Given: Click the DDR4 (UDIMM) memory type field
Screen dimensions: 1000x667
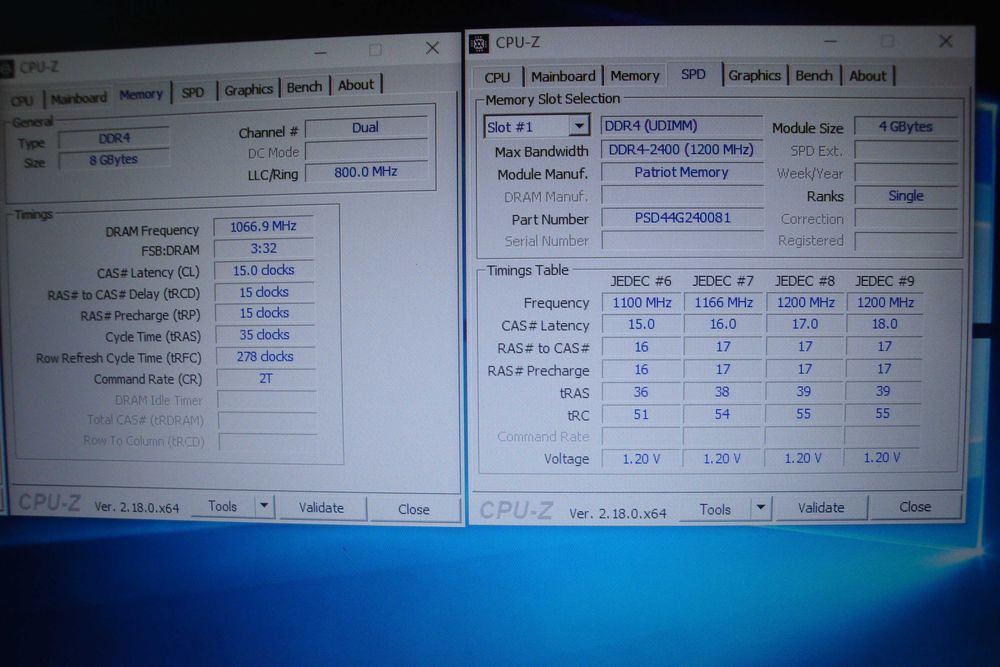Looking at the screenshot, I should (x=681, y=126).
